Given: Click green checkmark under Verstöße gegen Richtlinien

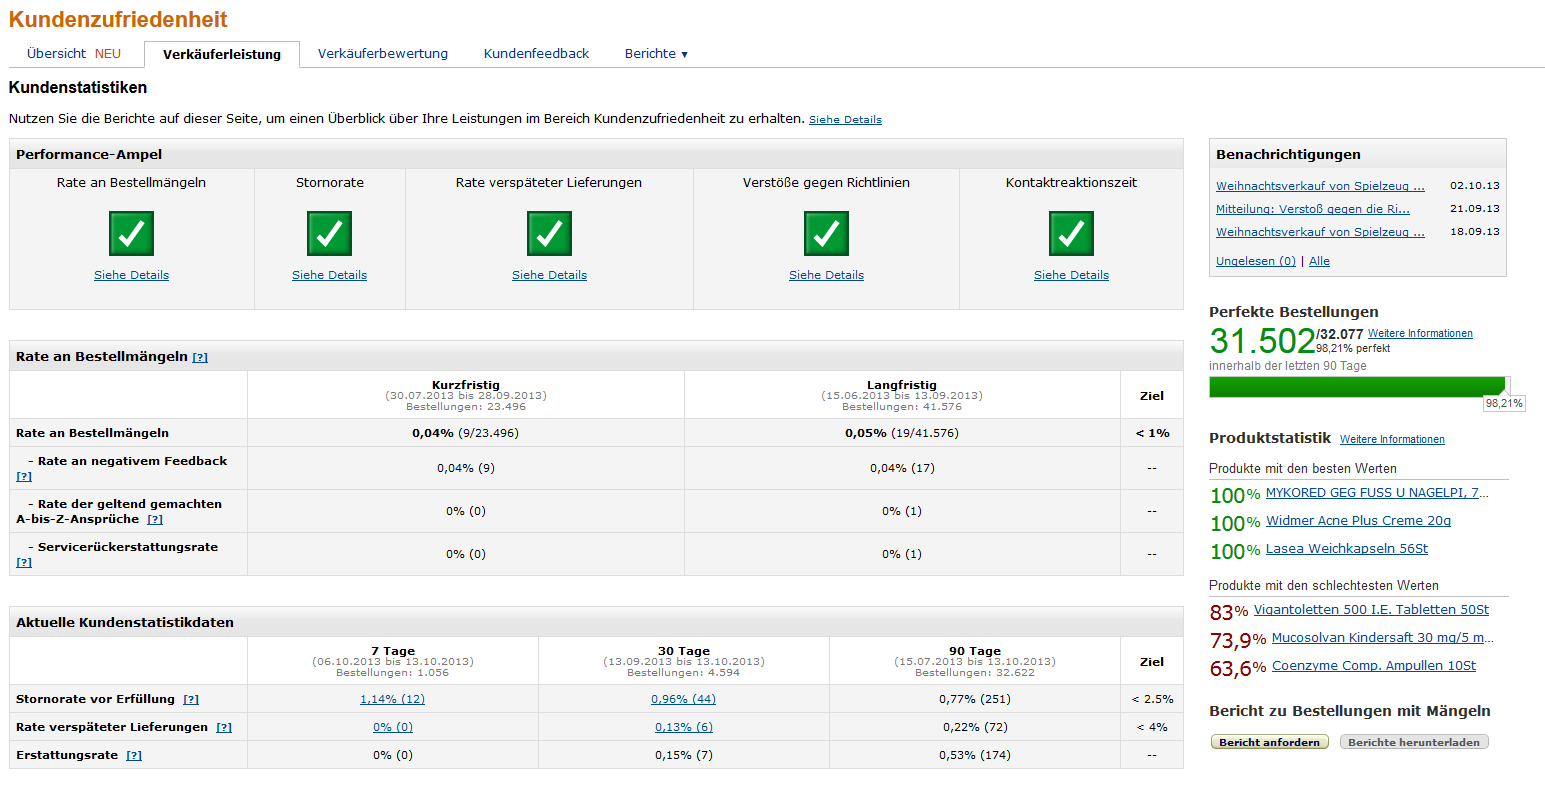Looking at the screenshot, I should pyautogui.click(x=826, y=233).
